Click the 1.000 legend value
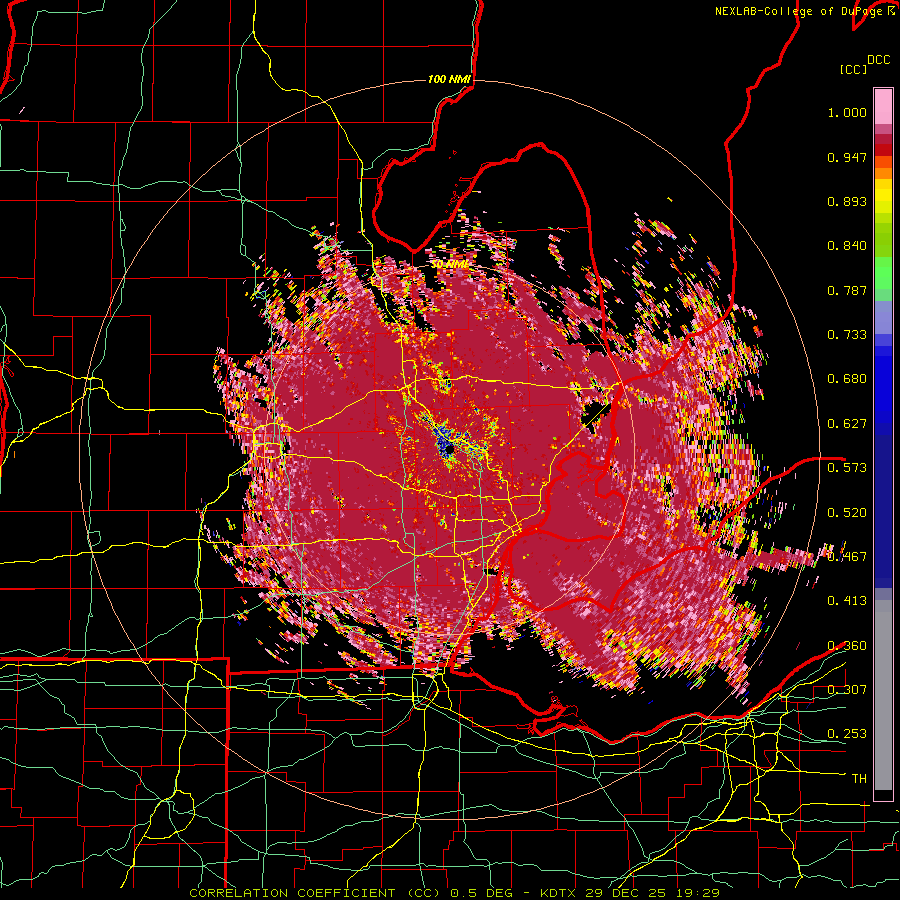 pyautogui.click(x=847, y=112)
